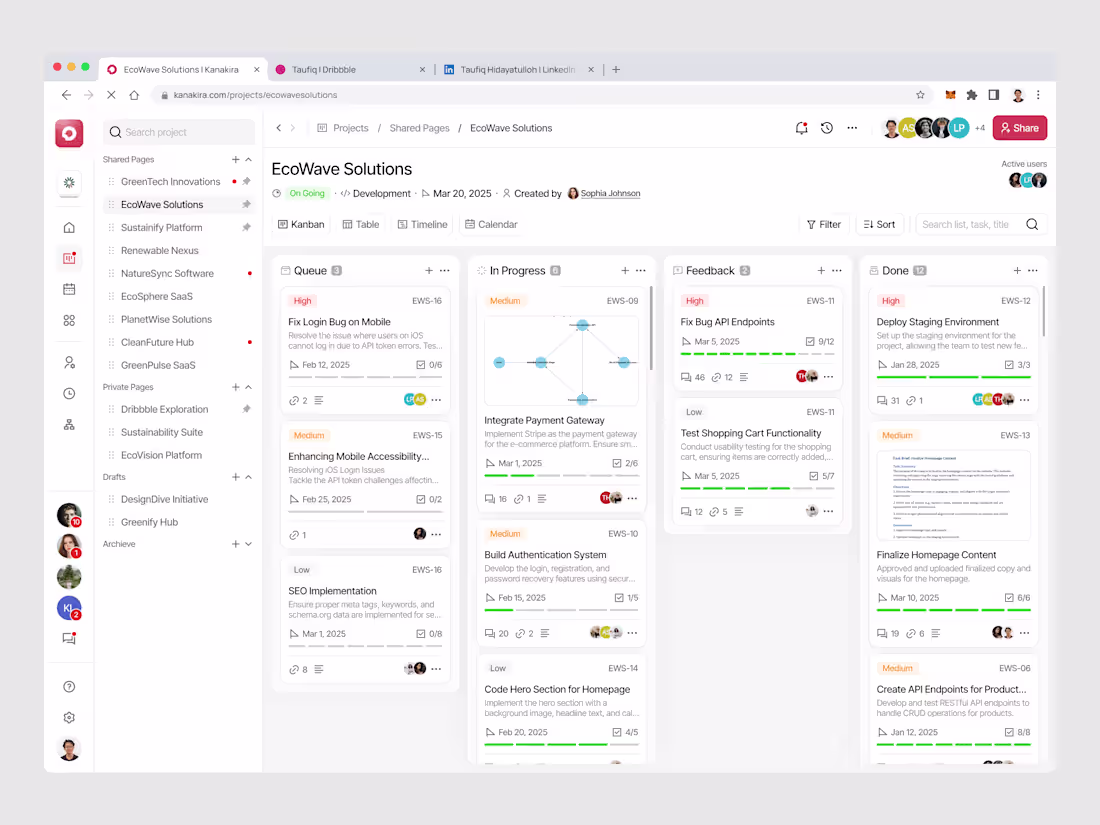Screen dimensions: 1100x825
Task: Open the apps grid icon in the sidebar rail
Action: [x=68, y=320]
